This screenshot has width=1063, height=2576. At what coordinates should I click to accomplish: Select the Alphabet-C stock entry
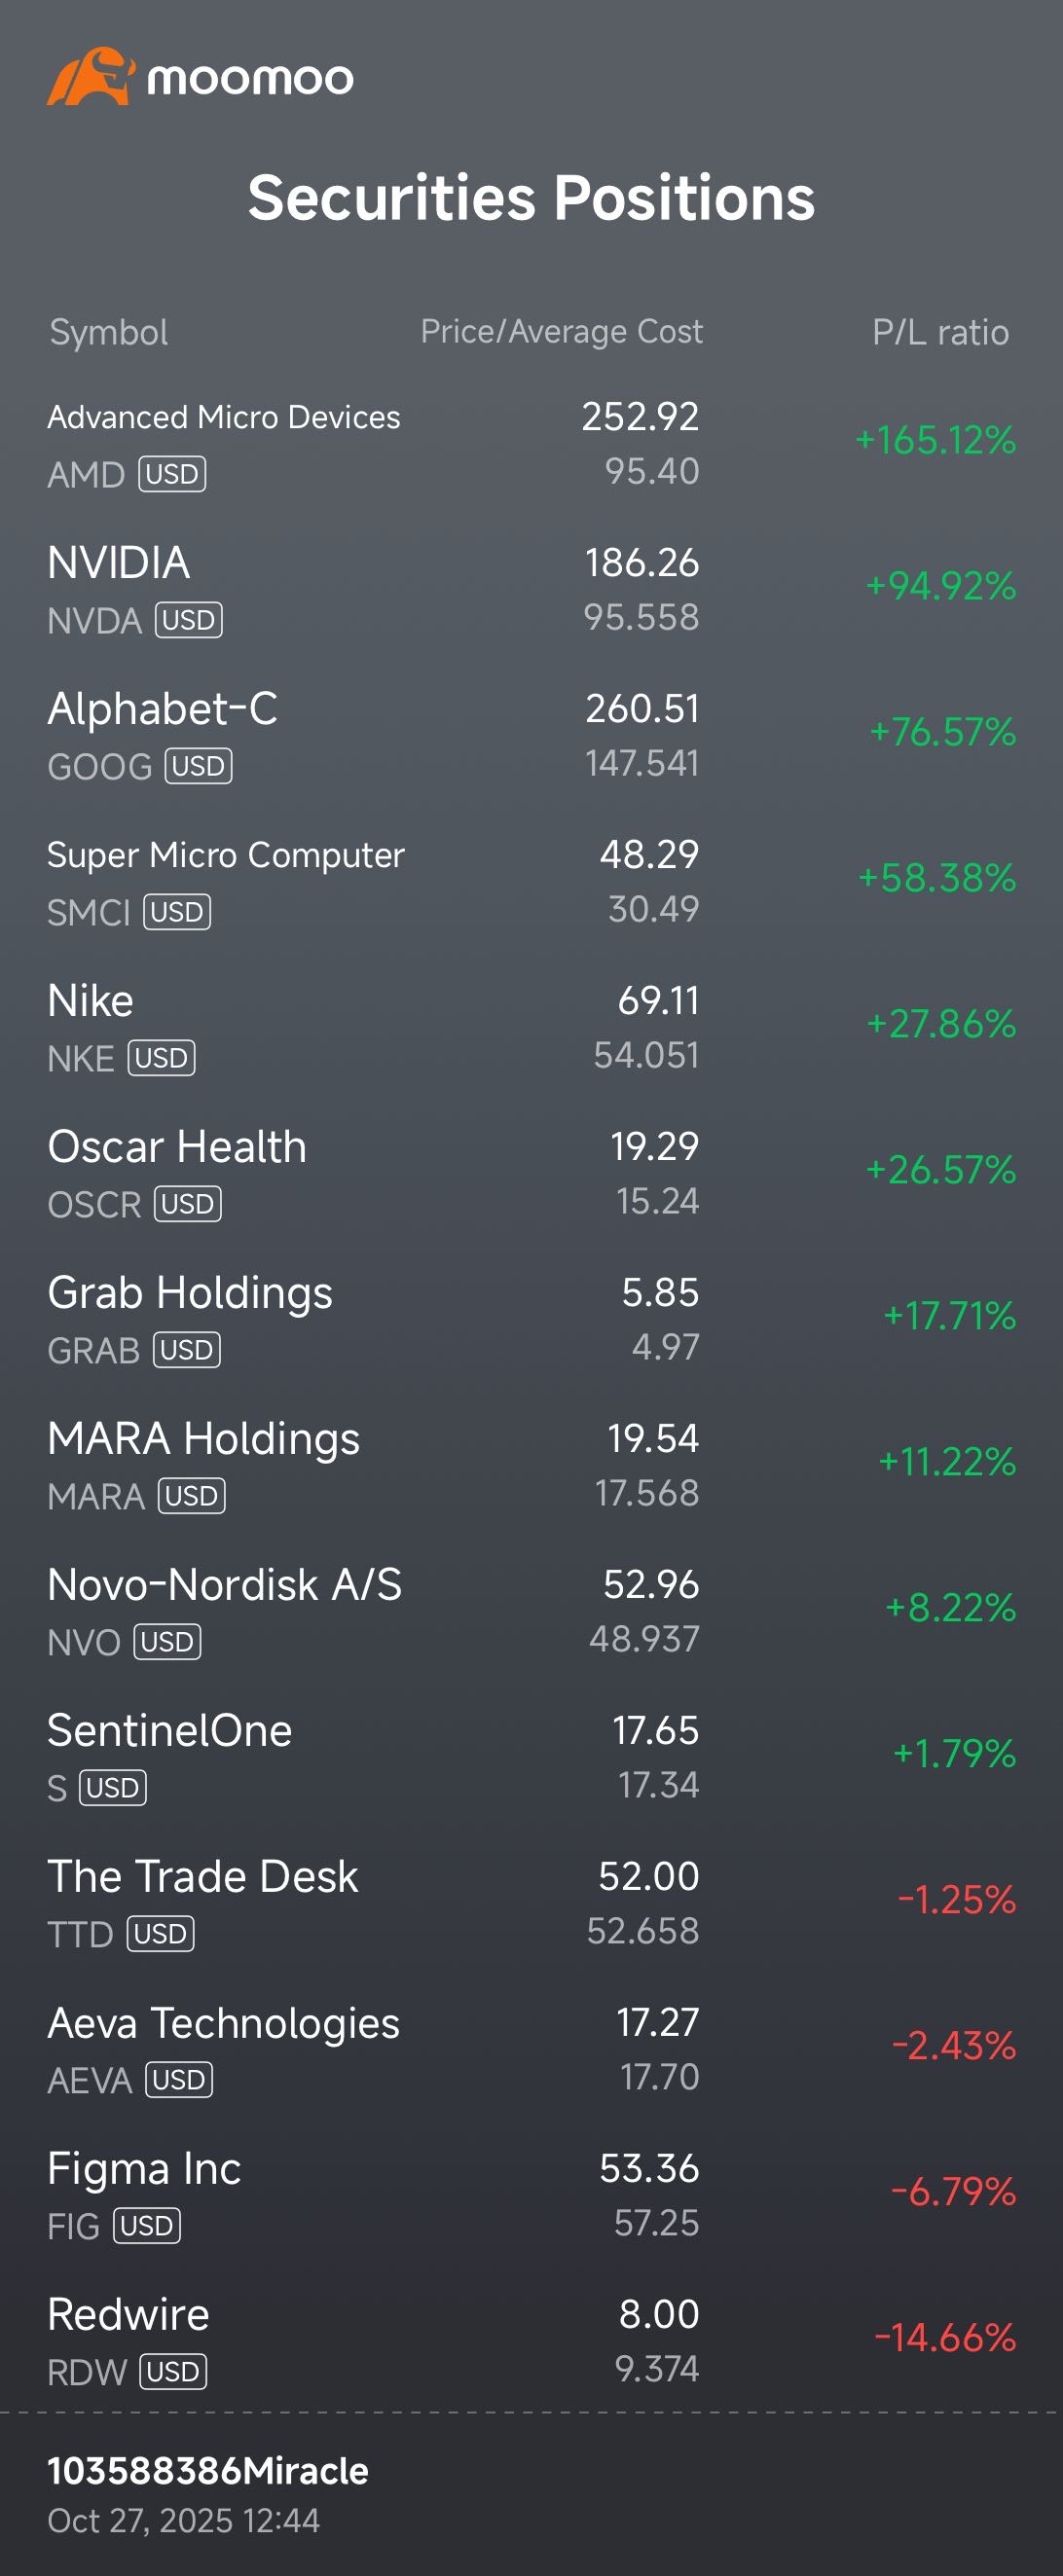(x=163, y=709)
